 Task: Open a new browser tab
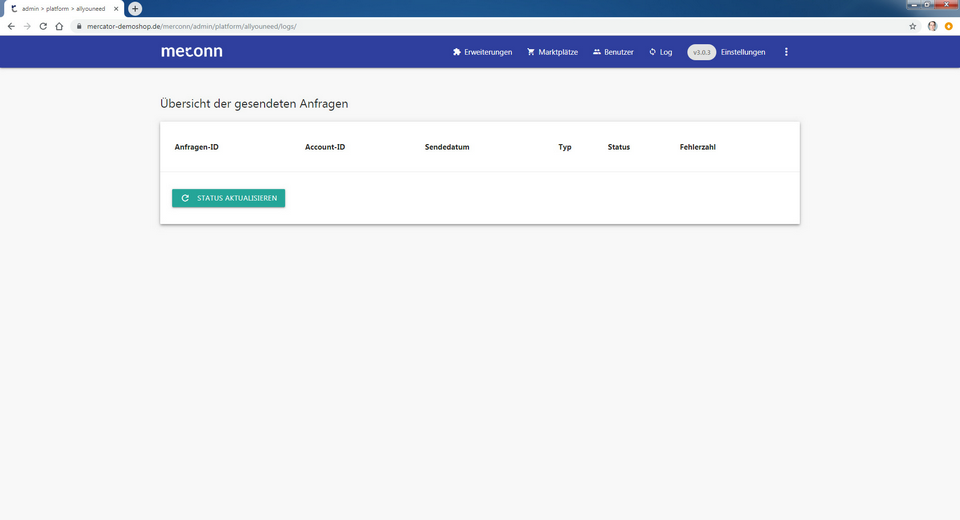(x=135, y=9)
